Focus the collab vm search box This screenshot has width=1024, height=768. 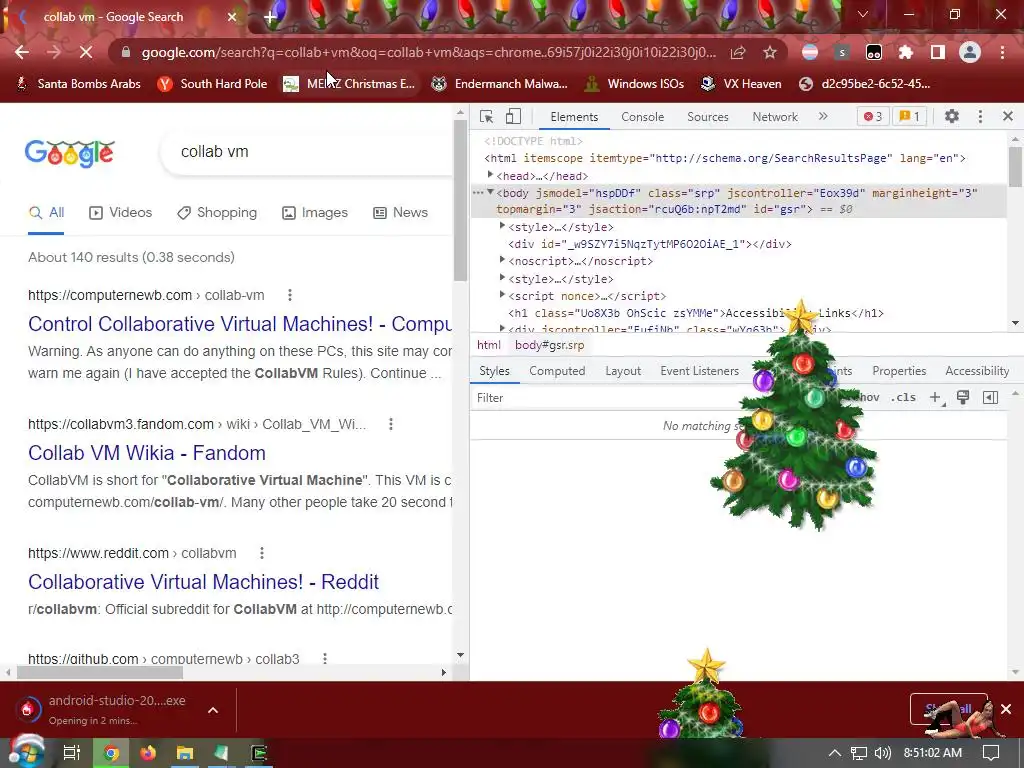tap(307, 152)
